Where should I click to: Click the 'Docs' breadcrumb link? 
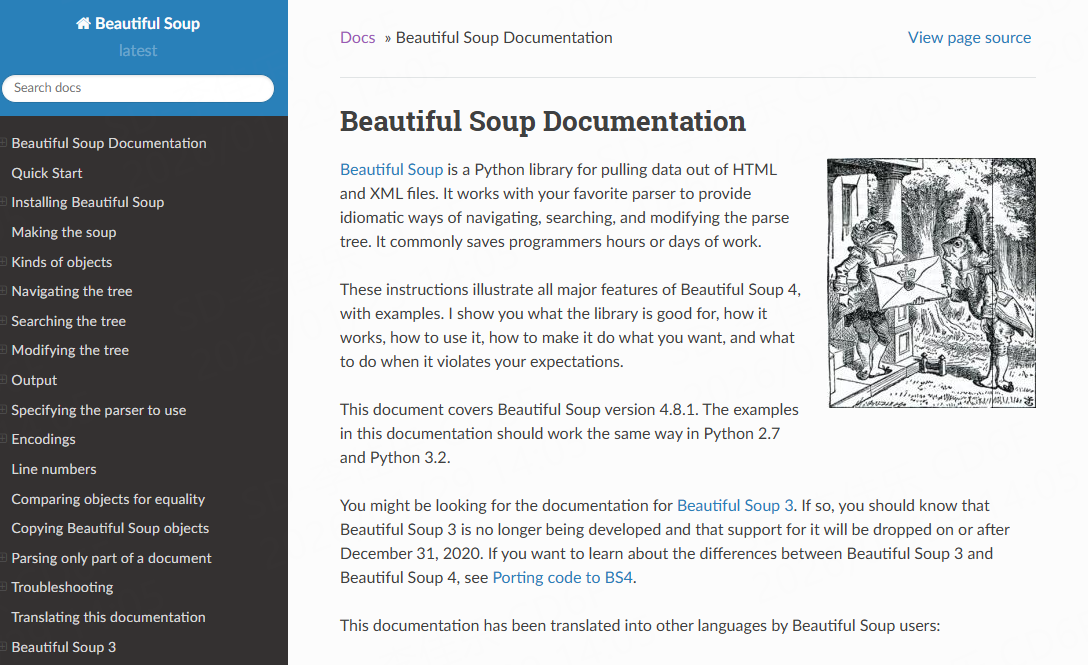(357, 37)
